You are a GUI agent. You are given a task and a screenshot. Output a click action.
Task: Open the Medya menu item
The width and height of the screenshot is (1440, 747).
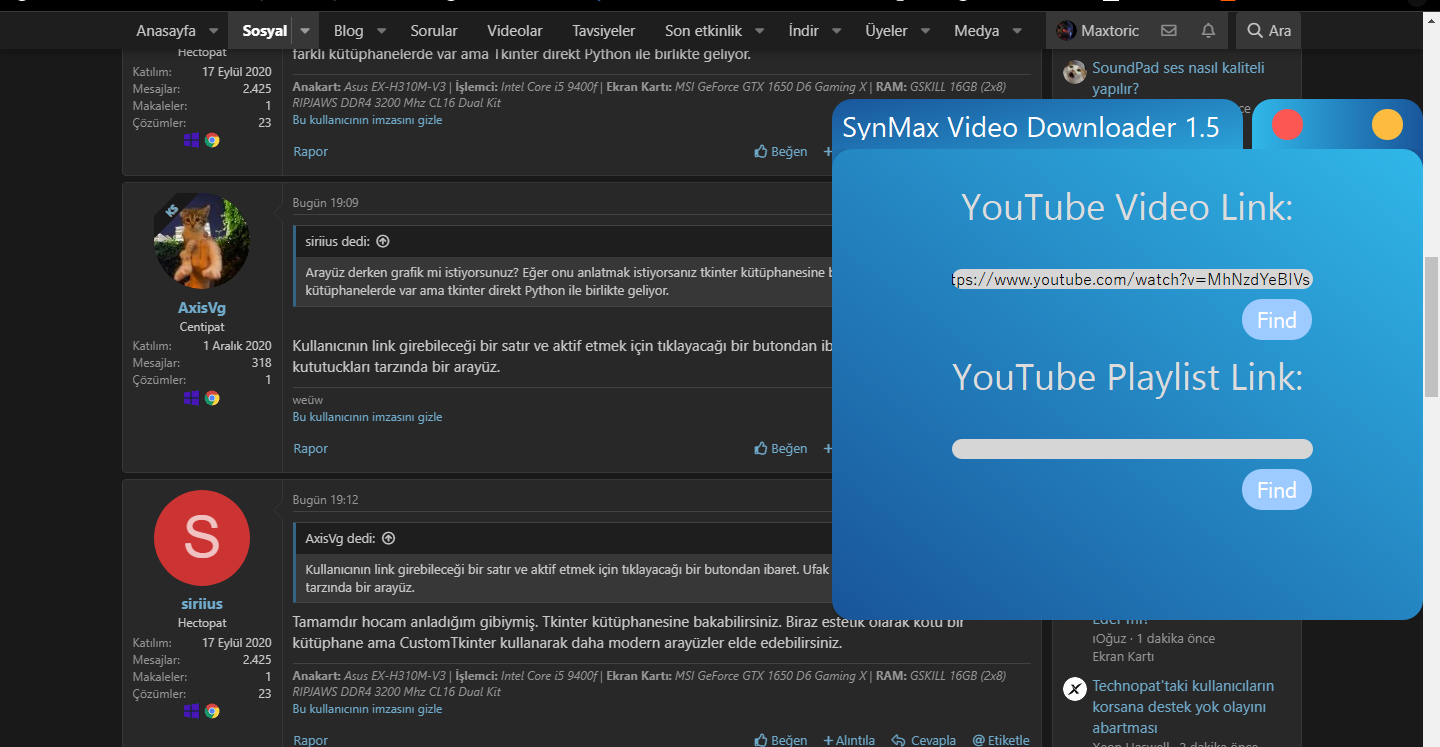(977, 31)
